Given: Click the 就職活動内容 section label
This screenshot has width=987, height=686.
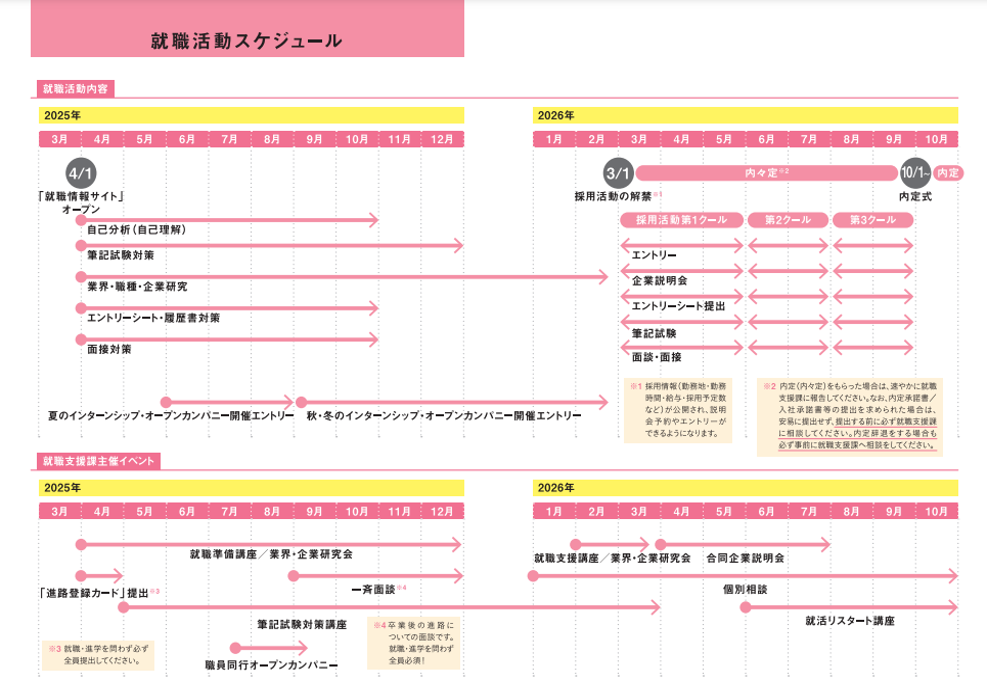Looking at the screenshot, I should click(77, 89).
